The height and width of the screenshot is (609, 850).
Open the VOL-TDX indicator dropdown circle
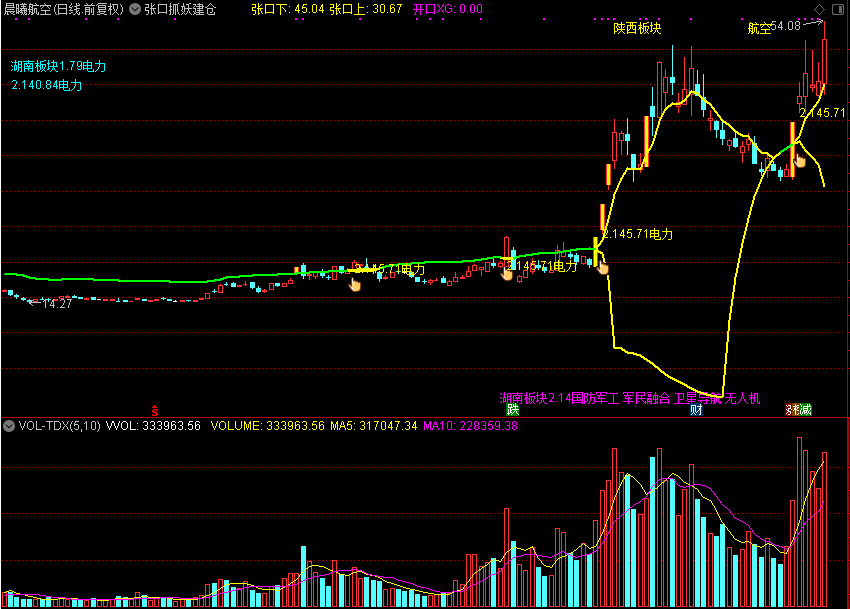tap(9, 426)
